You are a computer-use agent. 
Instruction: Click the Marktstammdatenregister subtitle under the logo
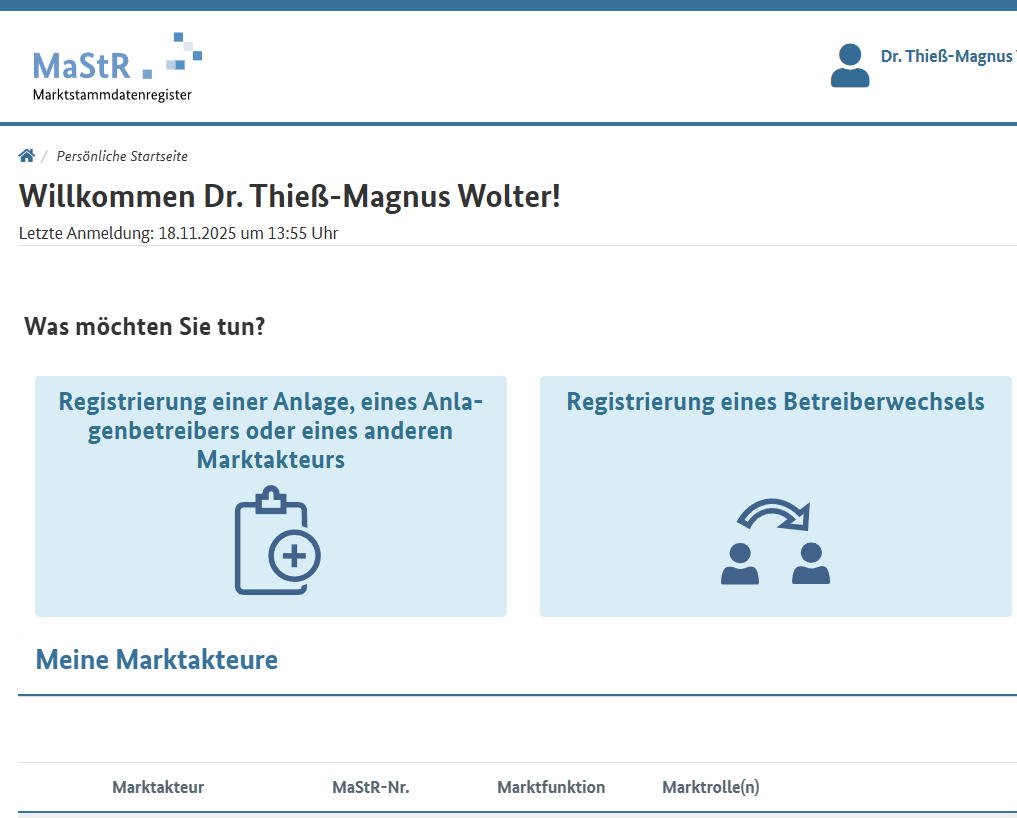[x=112, y=95]
